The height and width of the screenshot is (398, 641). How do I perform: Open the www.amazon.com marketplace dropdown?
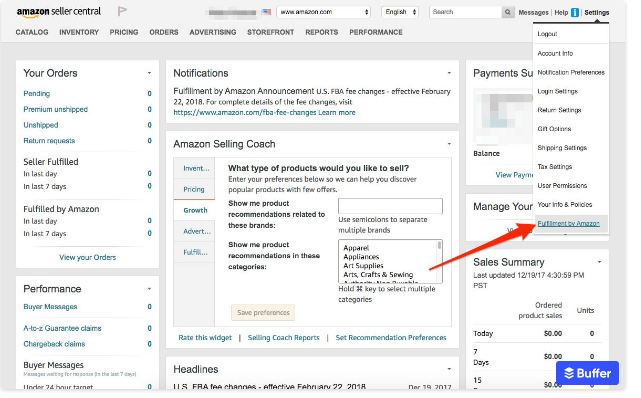click(x=323, y=12)
